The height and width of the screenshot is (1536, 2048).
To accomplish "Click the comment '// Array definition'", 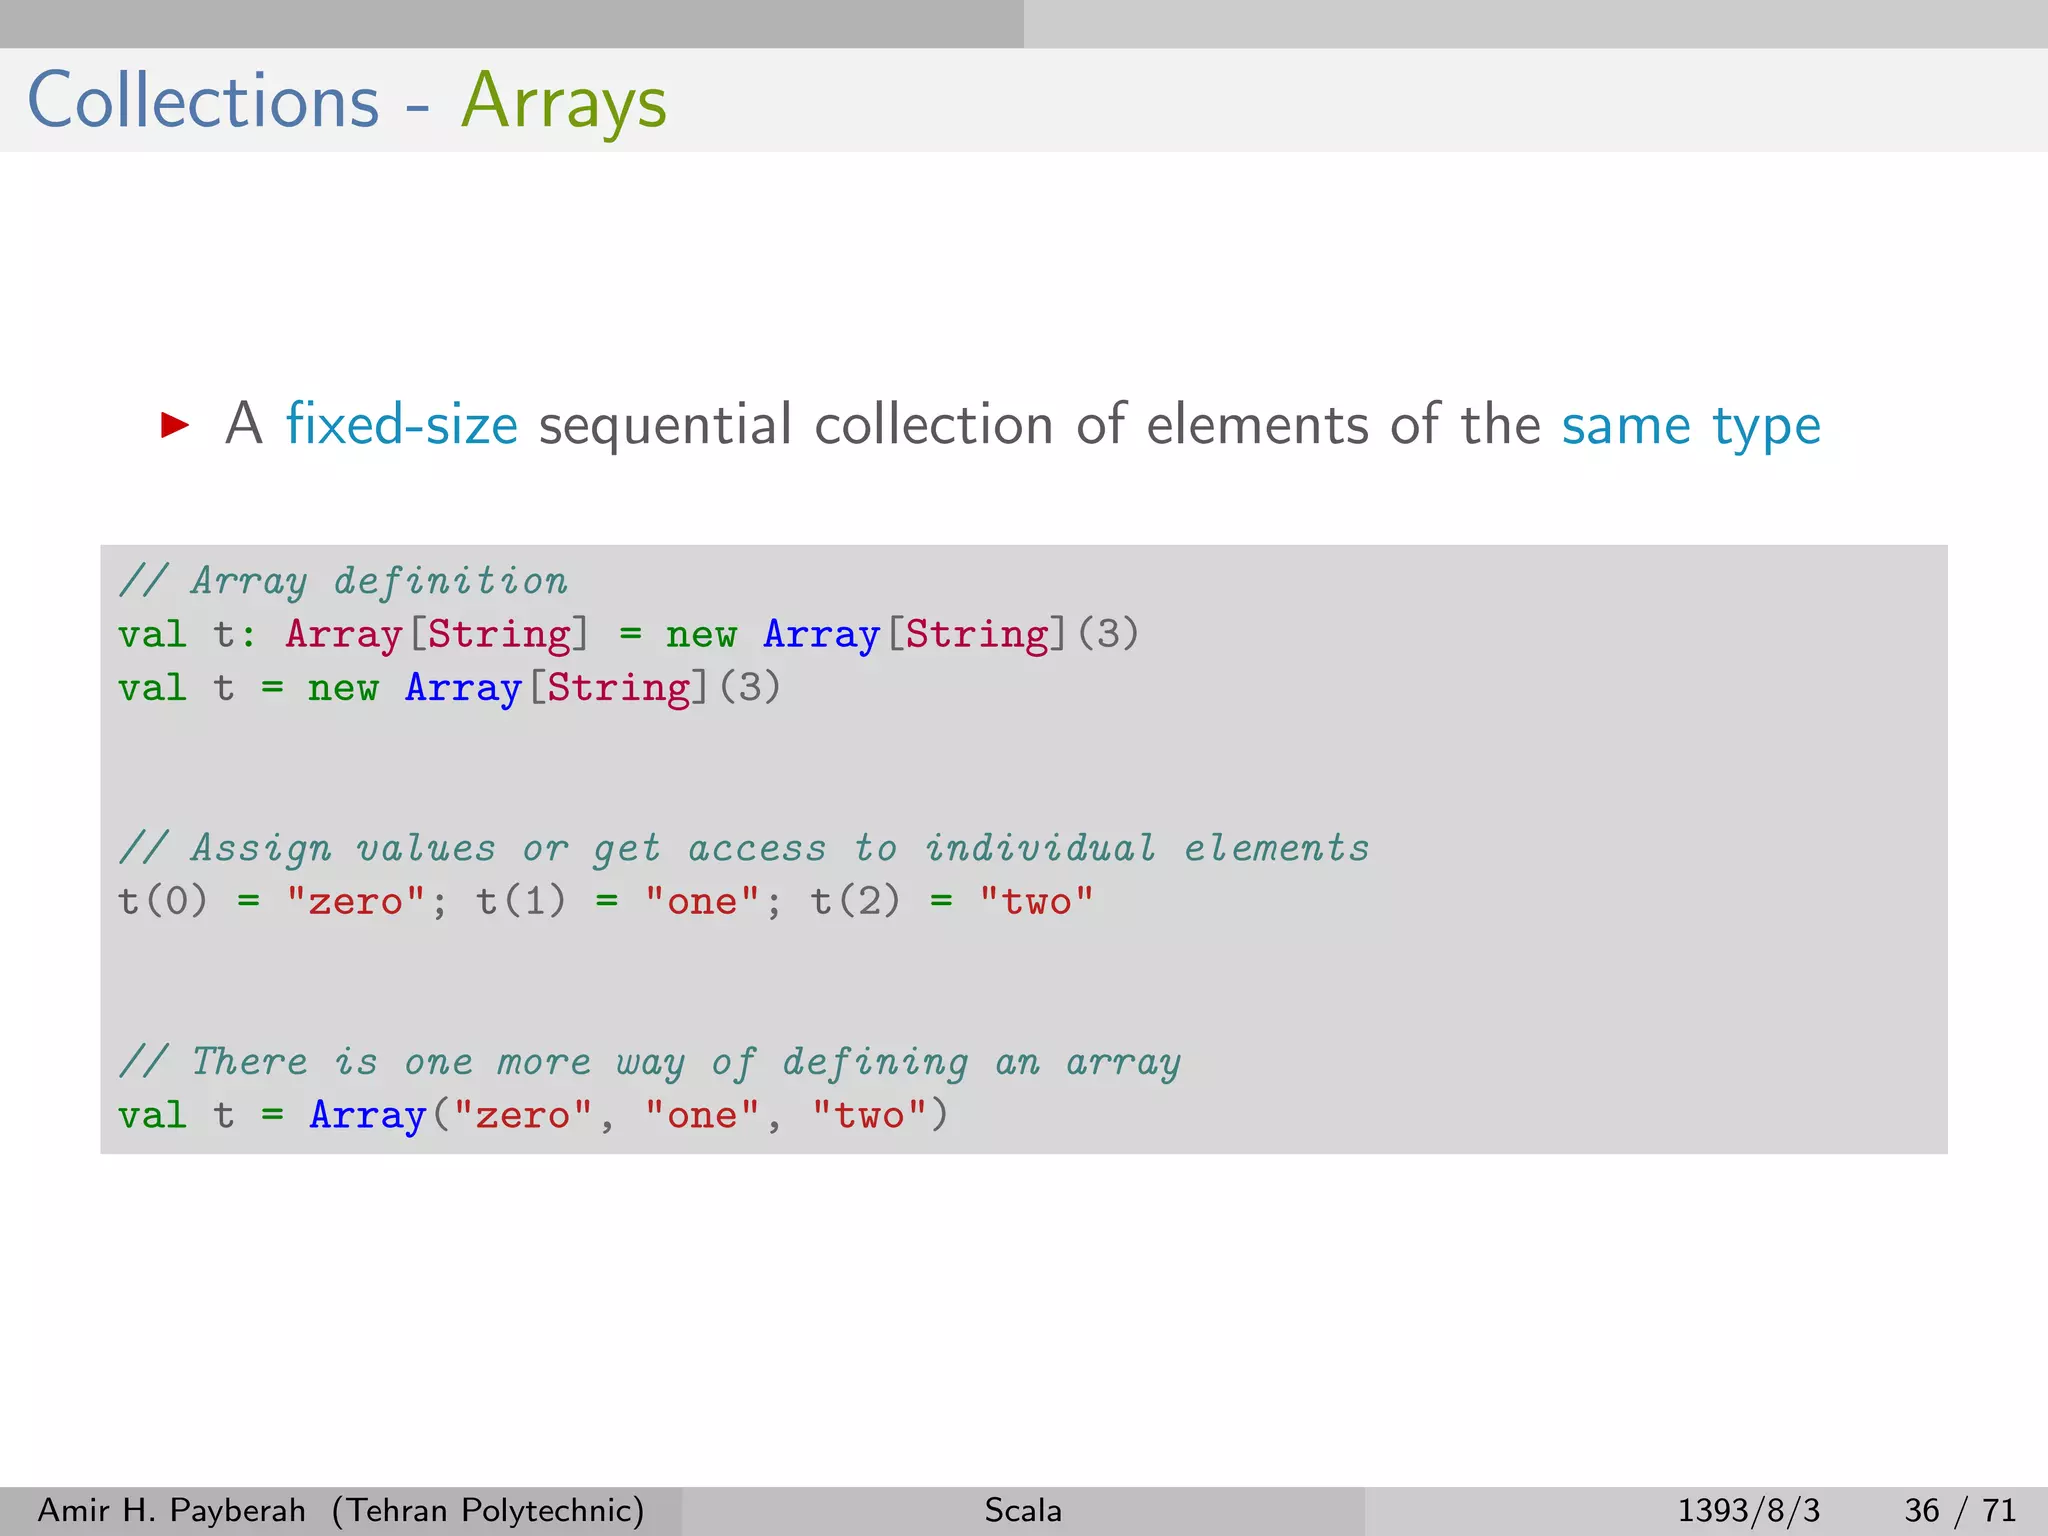I will pyautogui.click(x=343, y=581).
